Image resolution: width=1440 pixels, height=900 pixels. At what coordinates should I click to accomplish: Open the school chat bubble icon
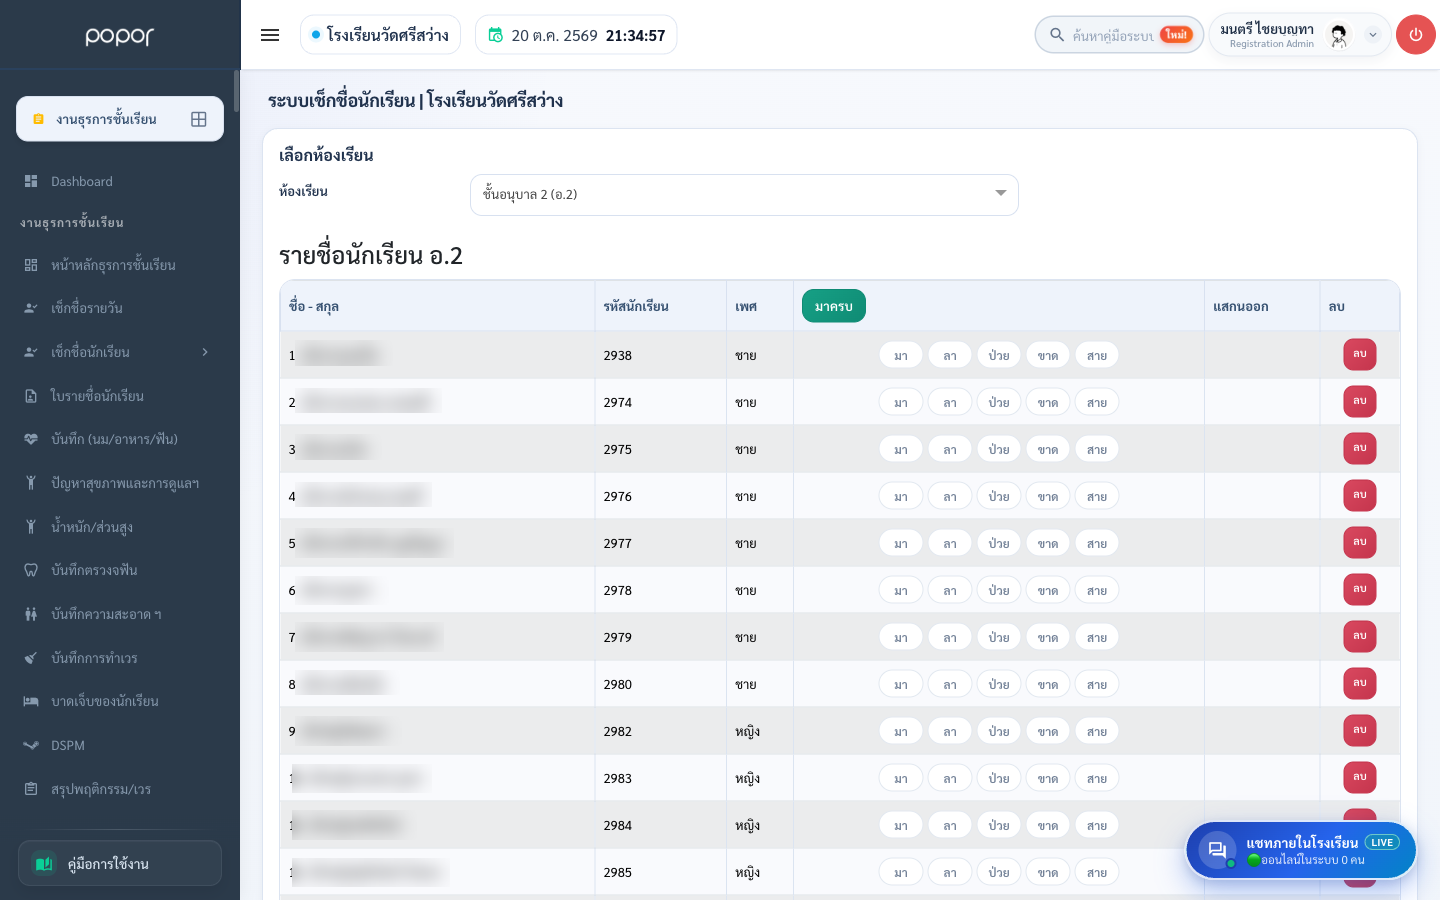click(x=1217, y=850)
